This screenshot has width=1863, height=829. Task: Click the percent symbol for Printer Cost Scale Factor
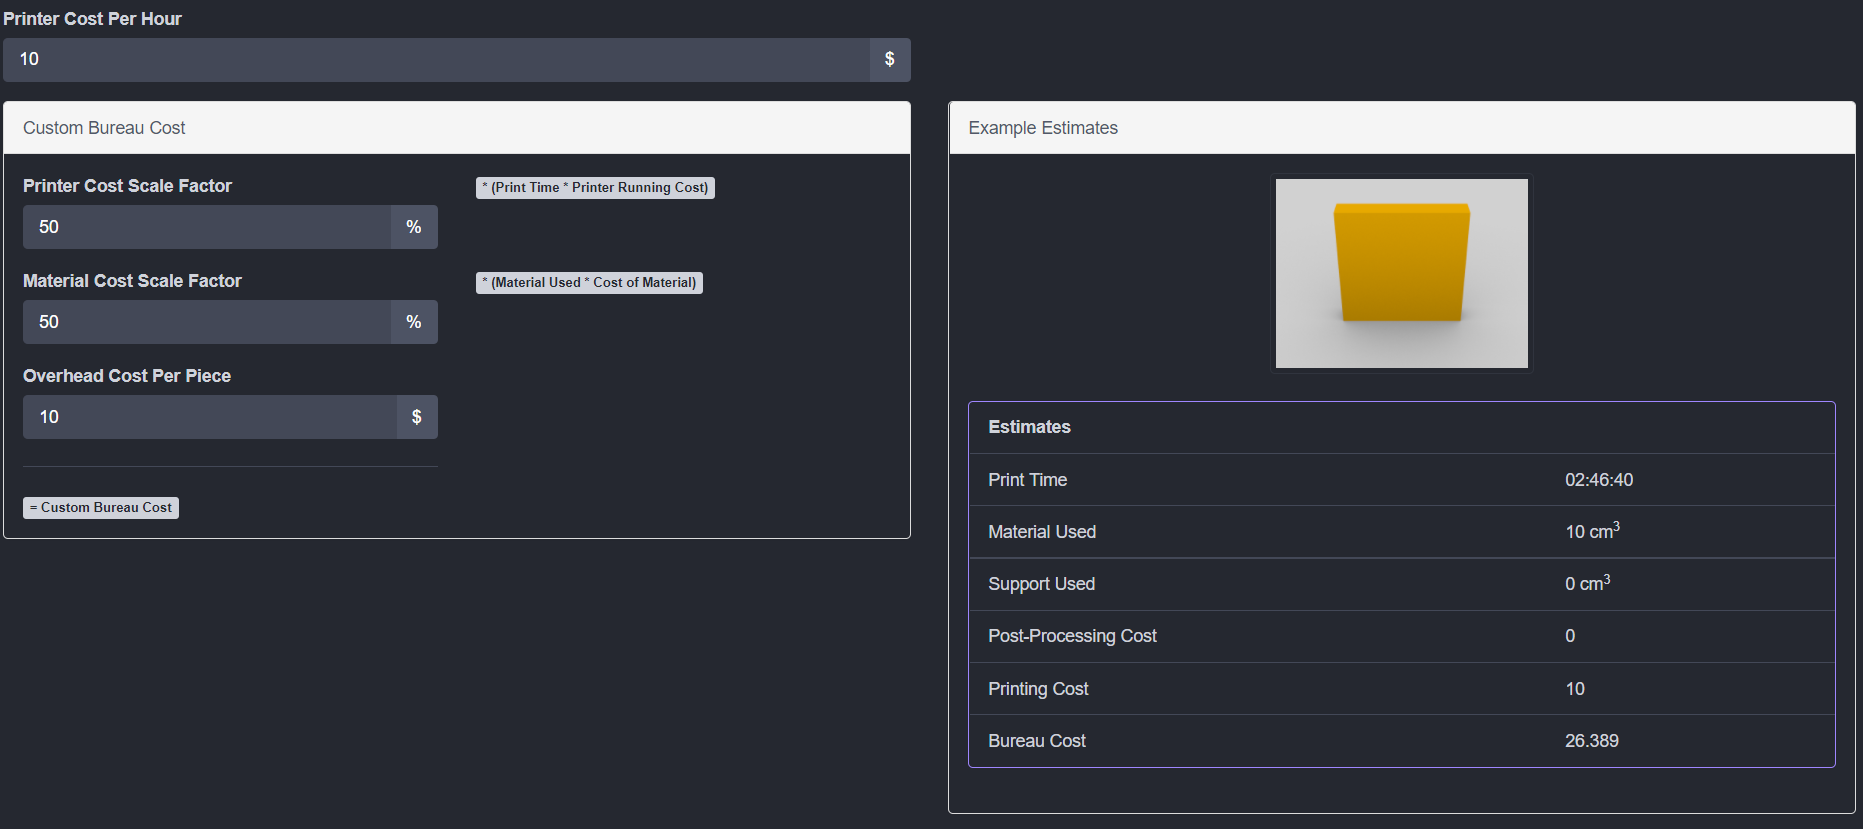413,227
